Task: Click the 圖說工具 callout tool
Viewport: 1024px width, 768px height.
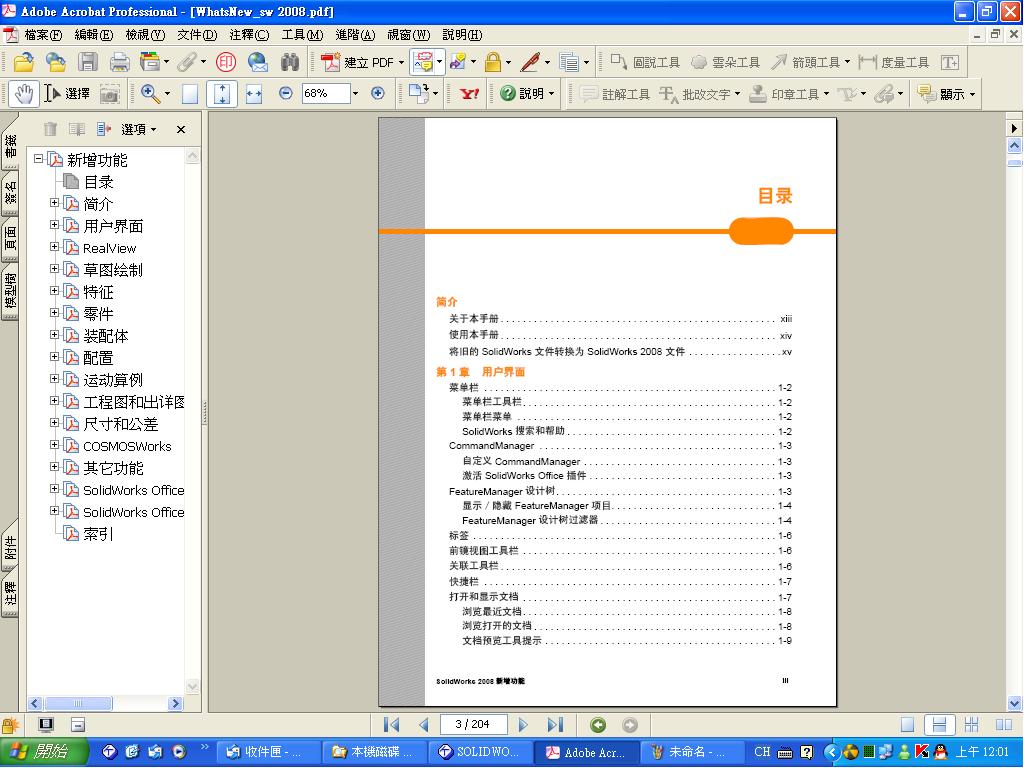Action: [645, 62]
